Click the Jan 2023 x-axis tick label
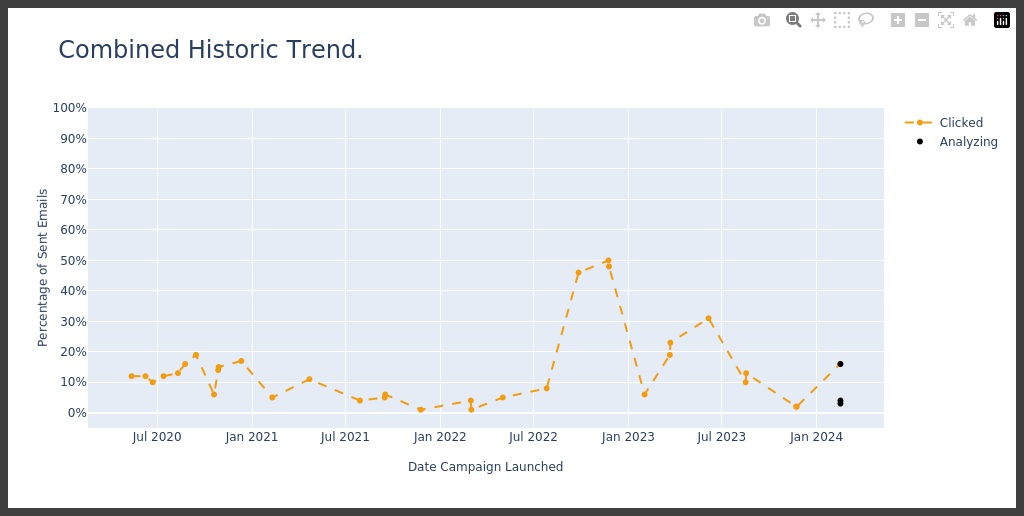 tap(627, 437)
